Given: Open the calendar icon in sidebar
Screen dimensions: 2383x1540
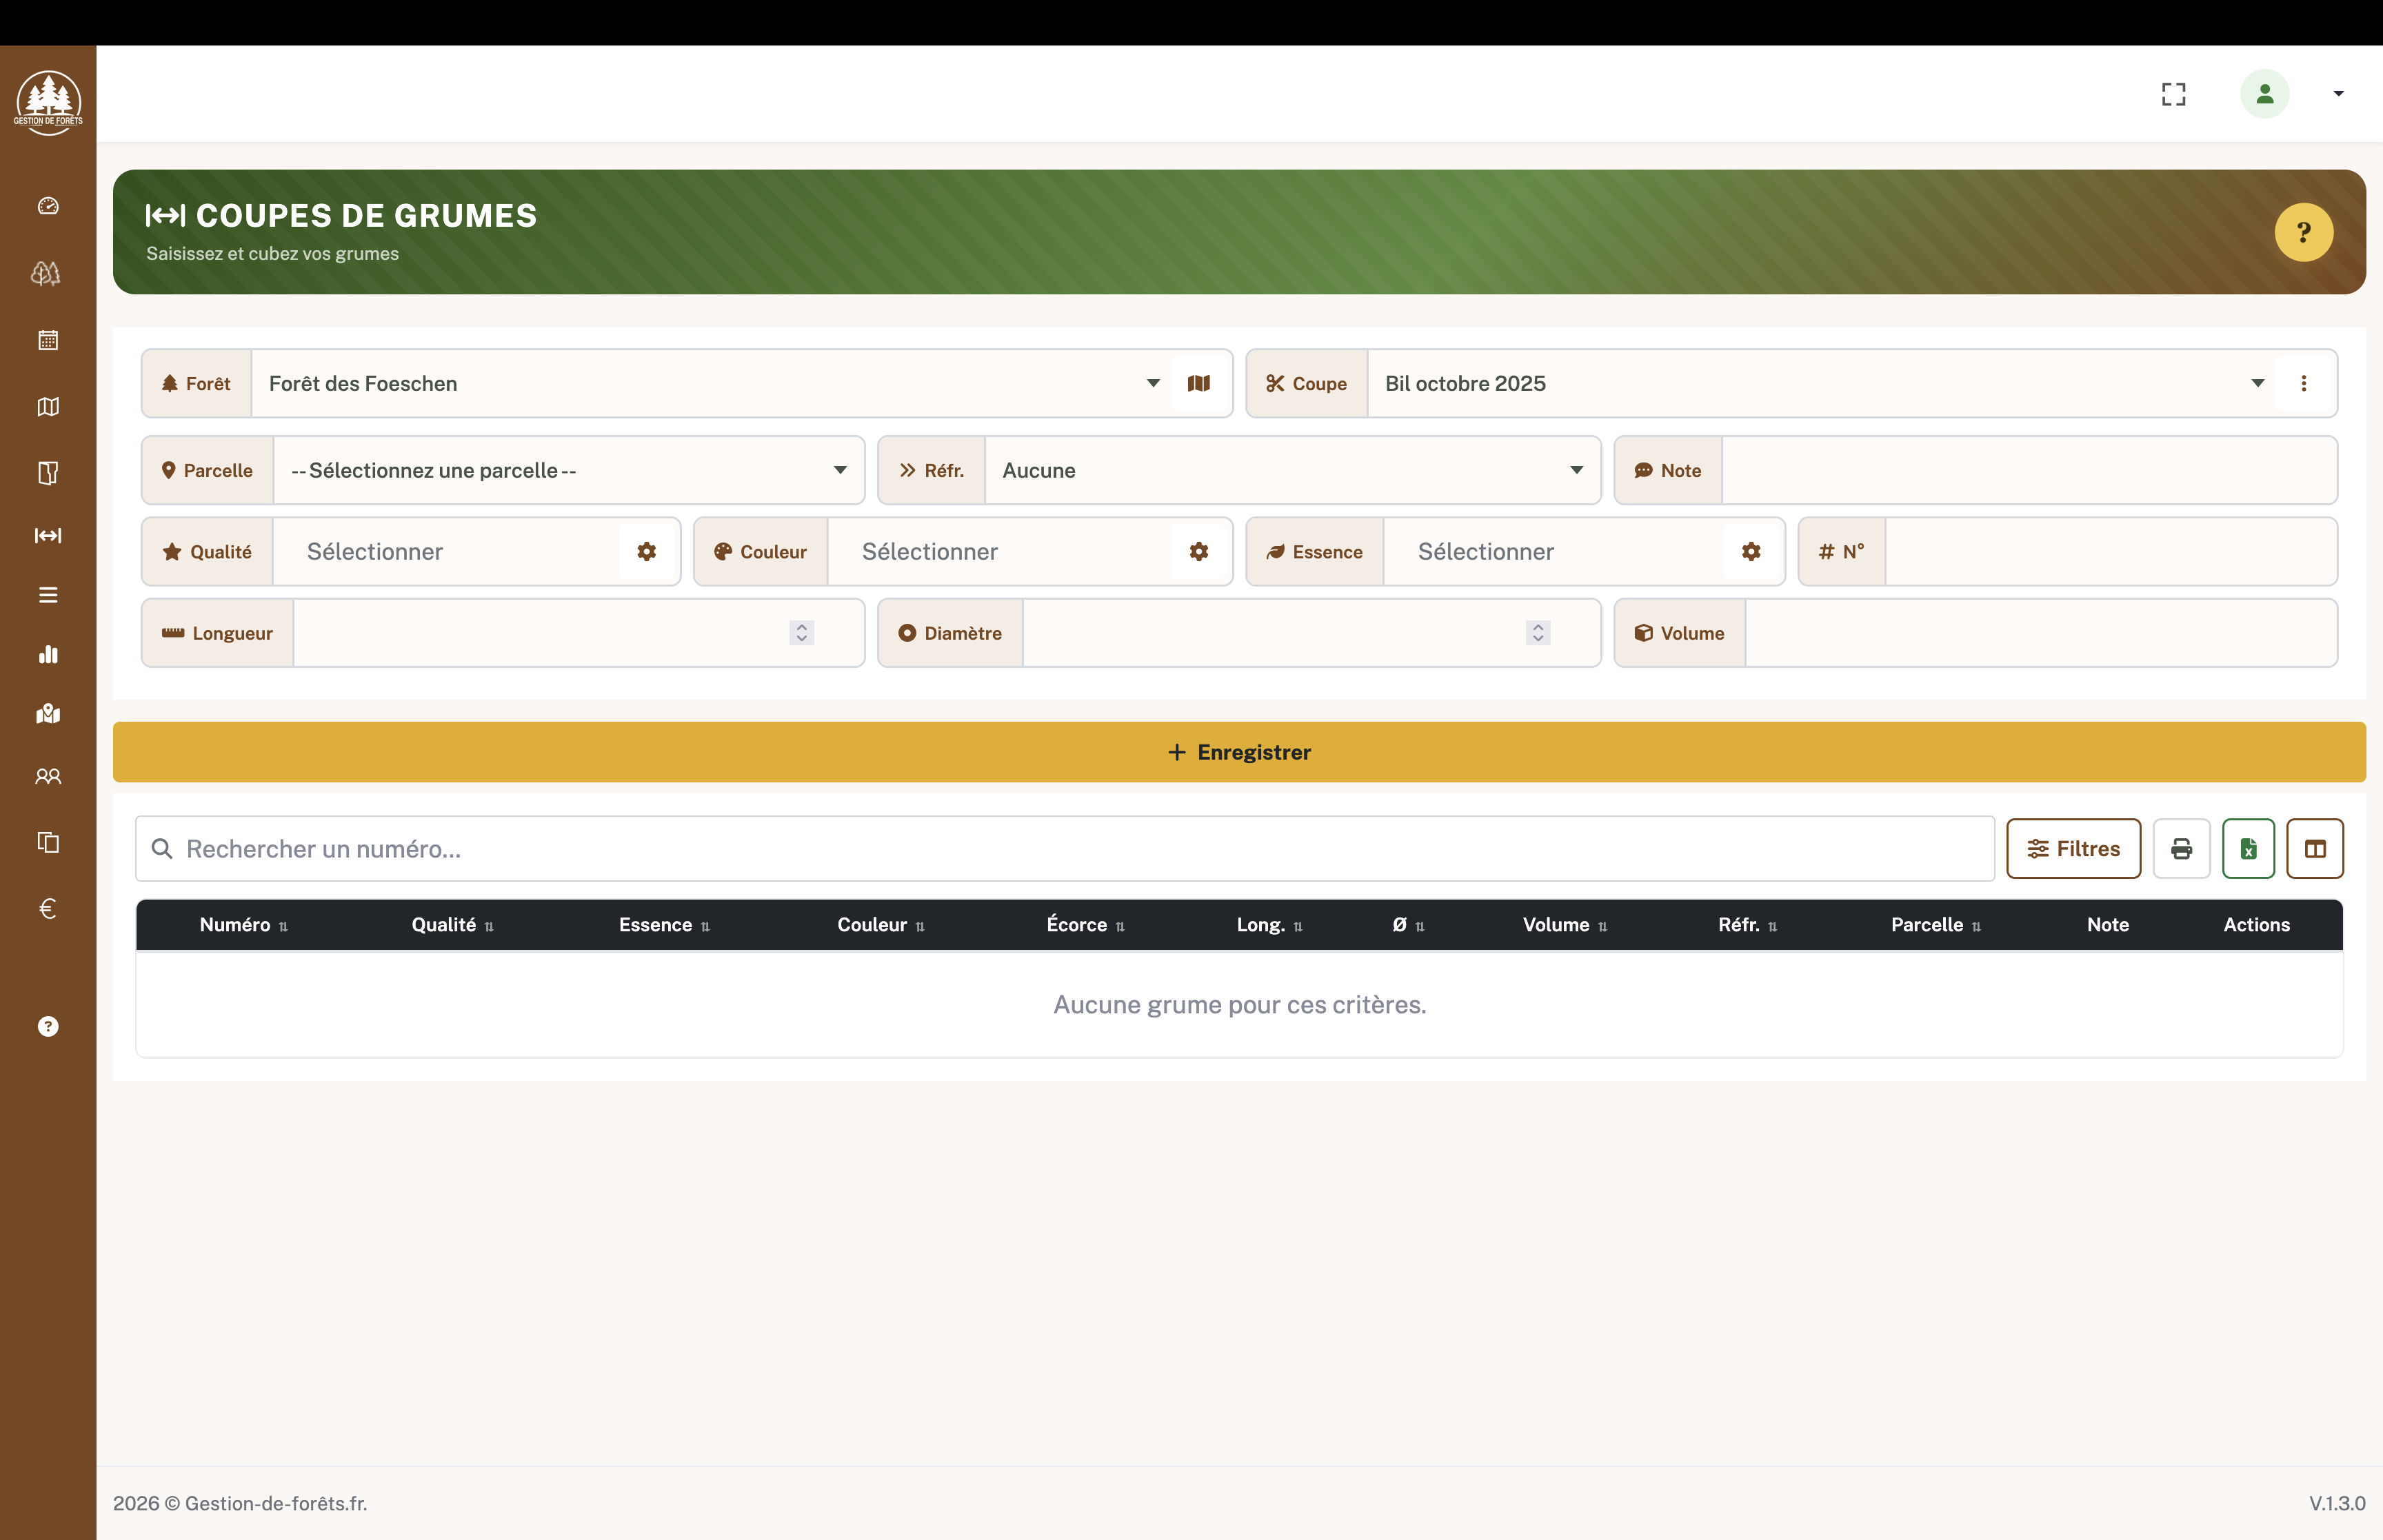Looking at the screenshot, I should [x=48, y=340].
